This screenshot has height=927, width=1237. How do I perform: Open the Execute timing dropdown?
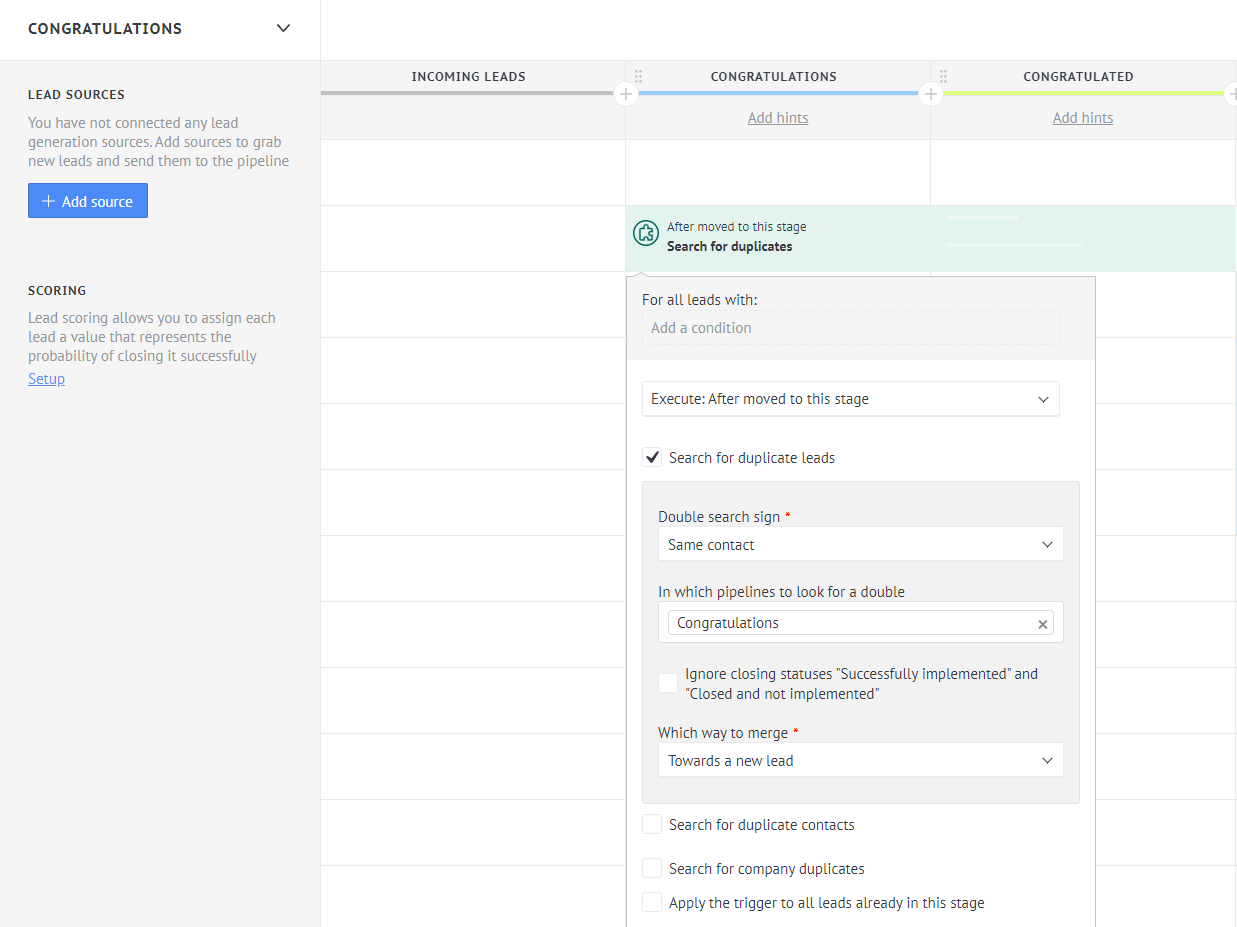click(850, 399)
